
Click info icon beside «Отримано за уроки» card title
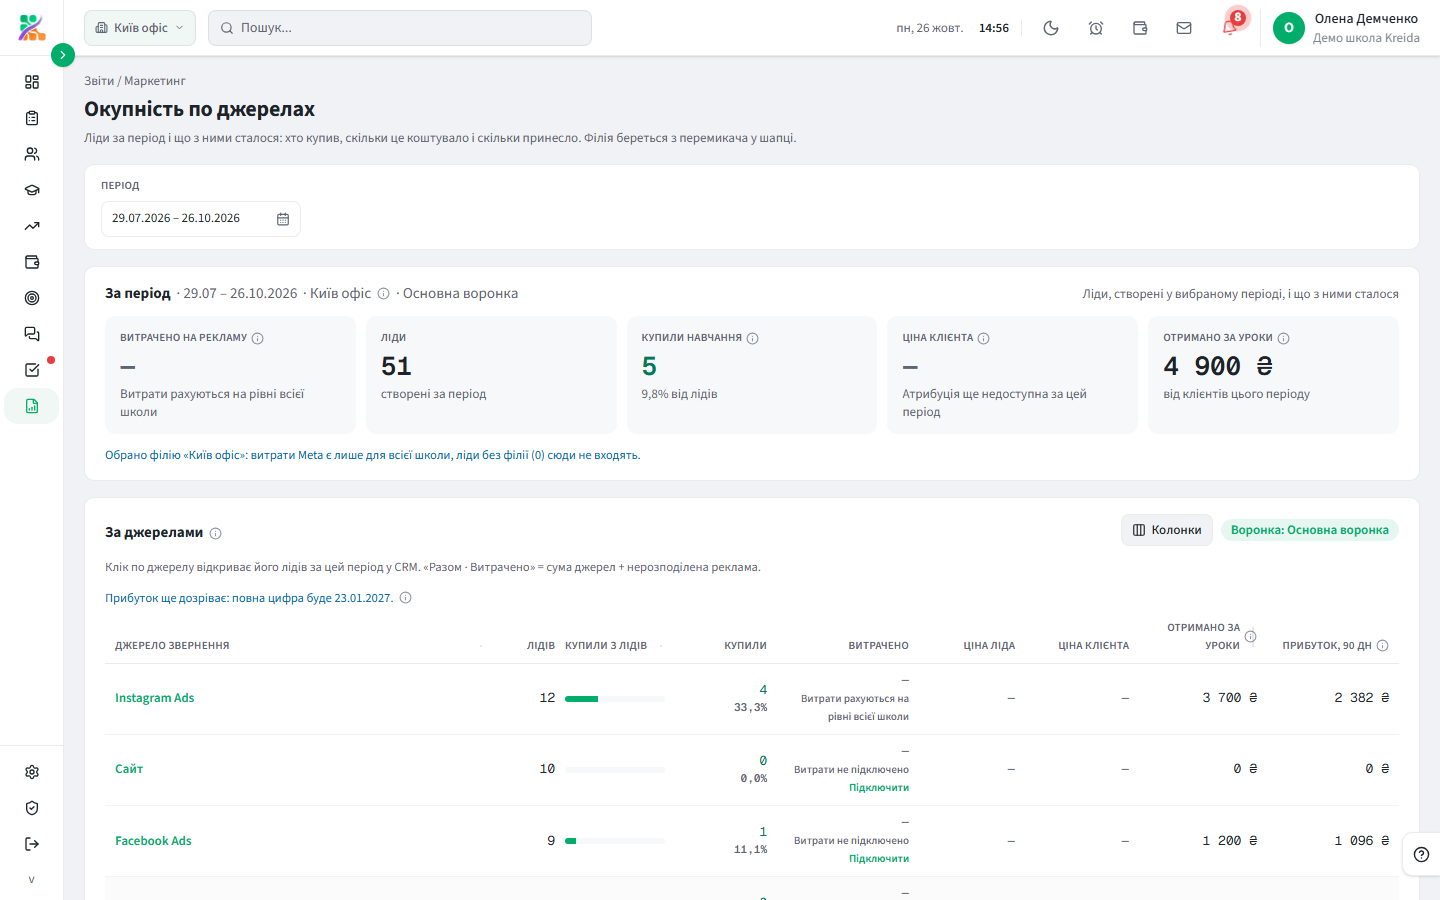pyautogui.click(x=1284, y=338)
